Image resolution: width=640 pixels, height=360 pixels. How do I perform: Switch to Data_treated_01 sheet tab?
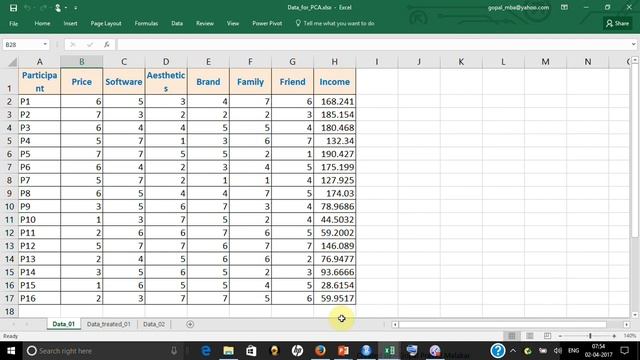pyautogui.click(x=109, y=324)
